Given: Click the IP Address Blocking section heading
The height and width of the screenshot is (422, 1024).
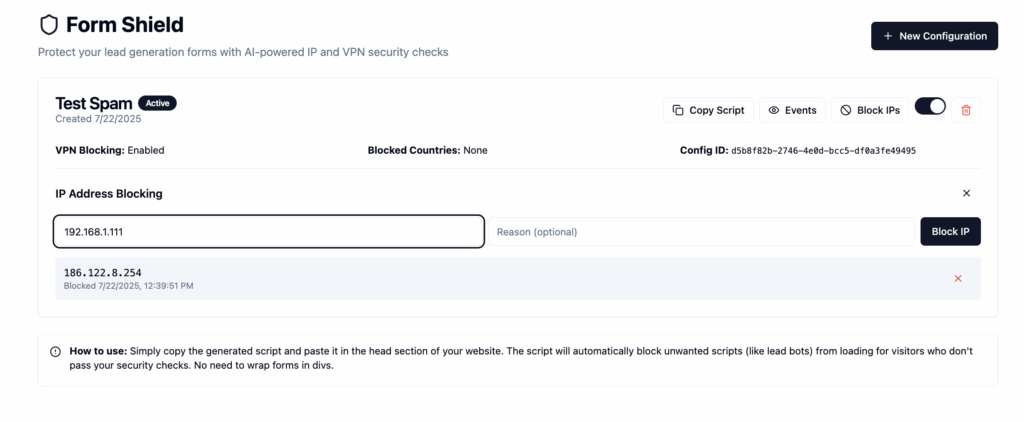Looking at the screenshot, I should tap(109, 193).
